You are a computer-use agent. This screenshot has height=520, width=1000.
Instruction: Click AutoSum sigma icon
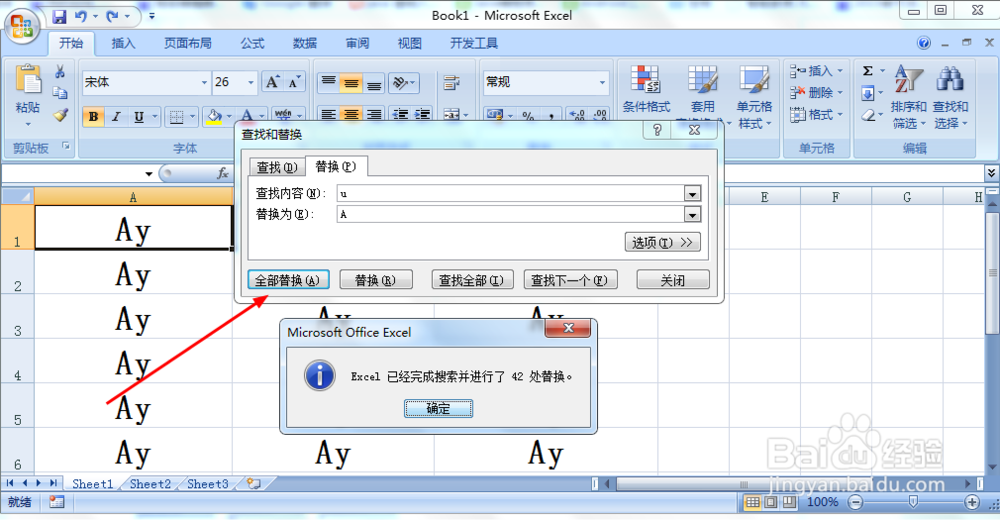(868, 71)
